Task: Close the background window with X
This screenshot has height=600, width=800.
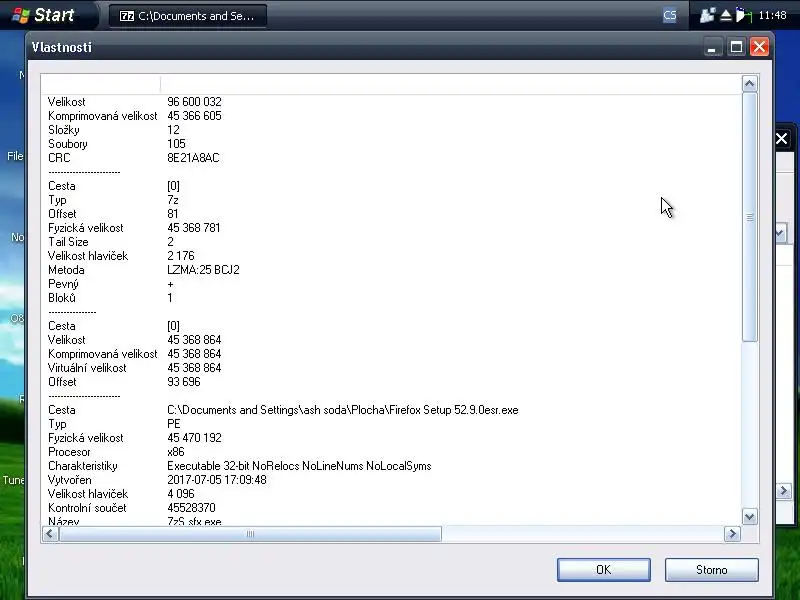Action: (x=782, y=139)
